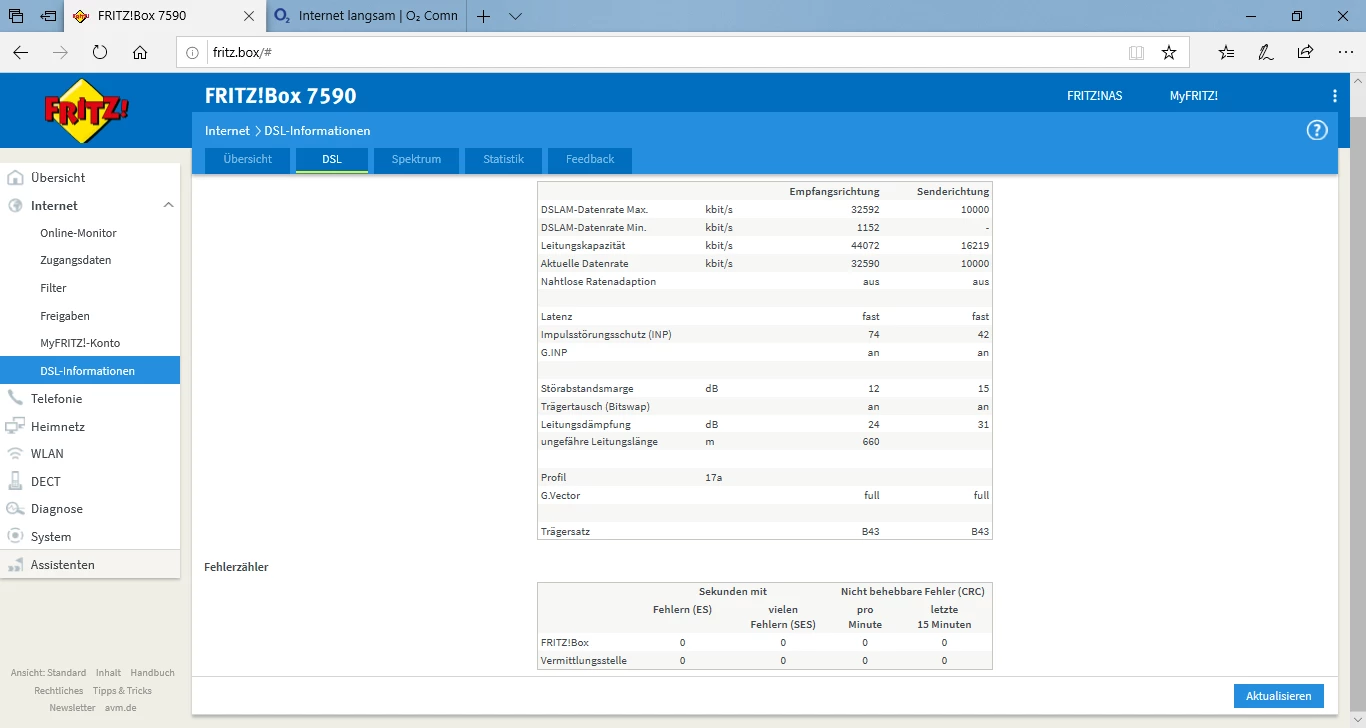The width and height of the screenshot is (1366, 728).
Task: Select Online-Monitor in the sidebar
Action: pyautogui.click(x=78, y=233)
